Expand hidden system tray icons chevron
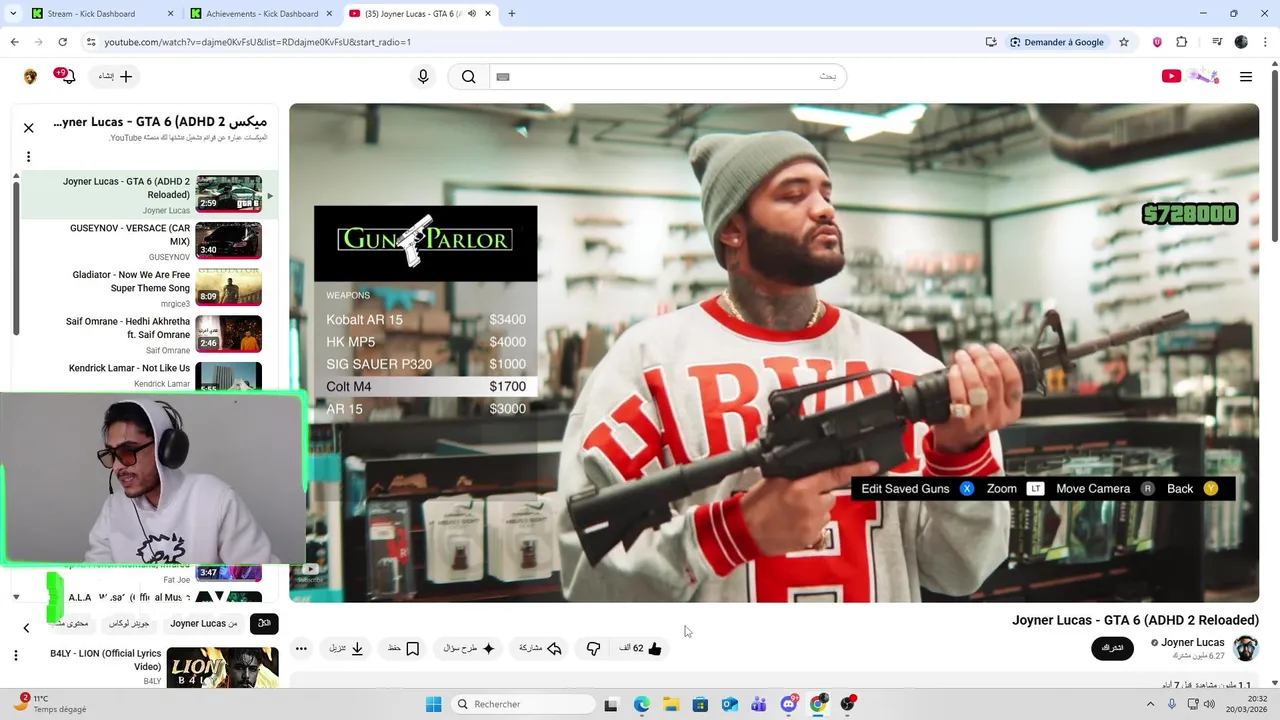 click(1149, 704)
